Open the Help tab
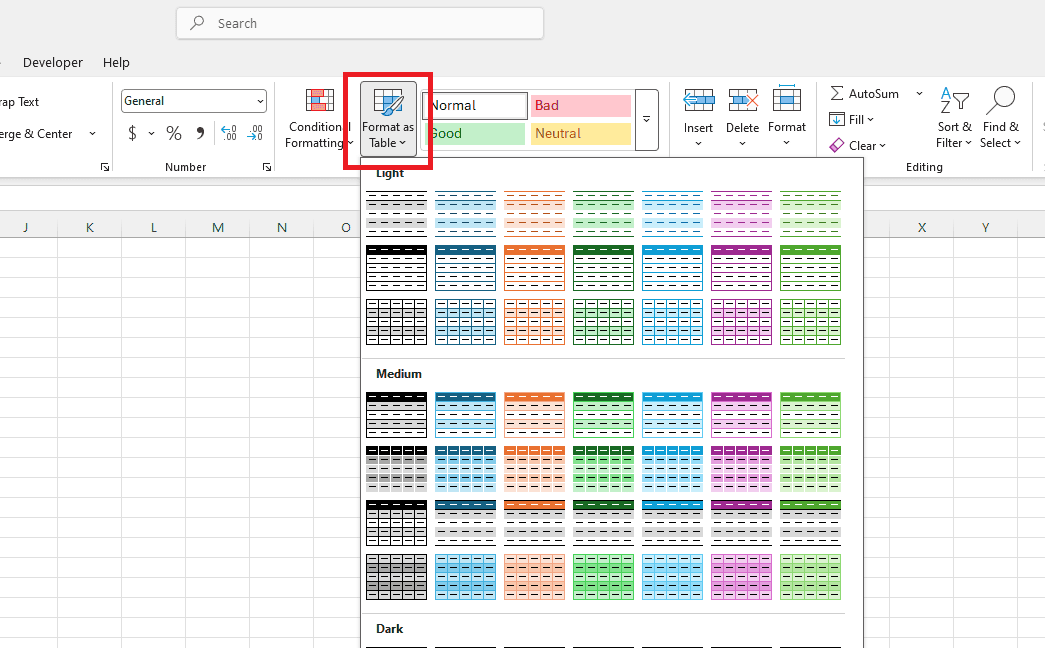Image resolution: width=1045 pixels, height=648 pixels. tap(116, 63)
